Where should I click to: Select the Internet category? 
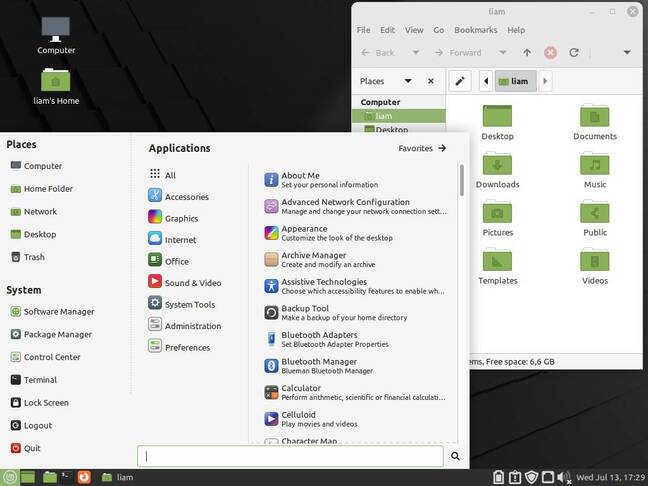172,239
